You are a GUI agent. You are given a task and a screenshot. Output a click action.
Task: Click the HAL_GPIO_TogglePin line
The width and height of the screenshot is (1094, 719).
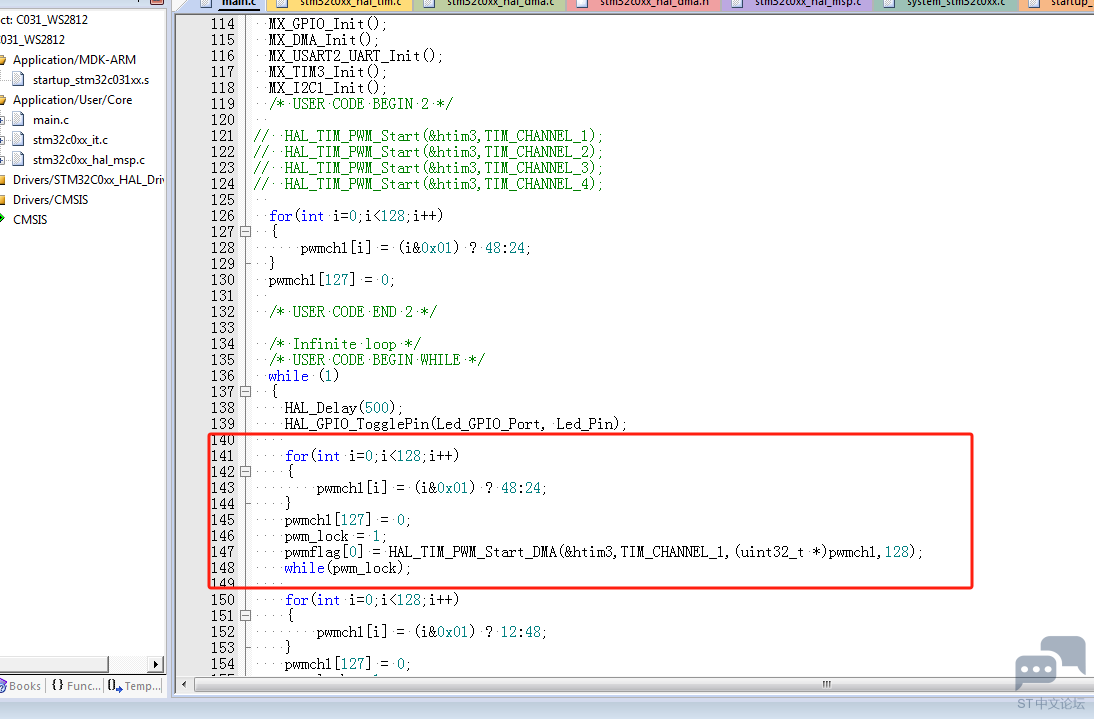coord(456,425)
